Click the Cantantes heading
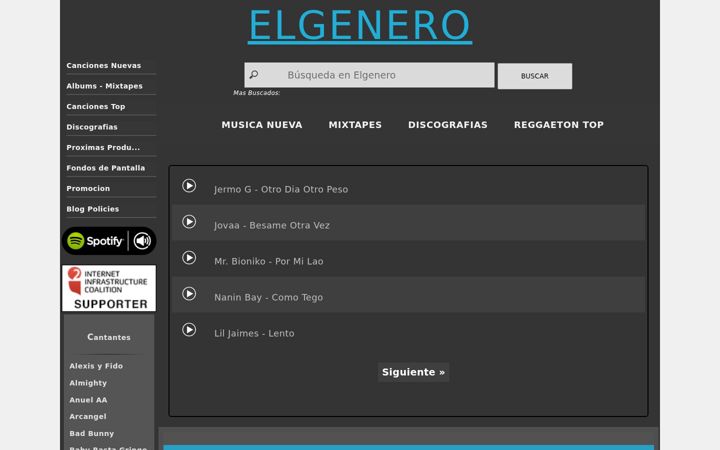 [x=109, y=337]
